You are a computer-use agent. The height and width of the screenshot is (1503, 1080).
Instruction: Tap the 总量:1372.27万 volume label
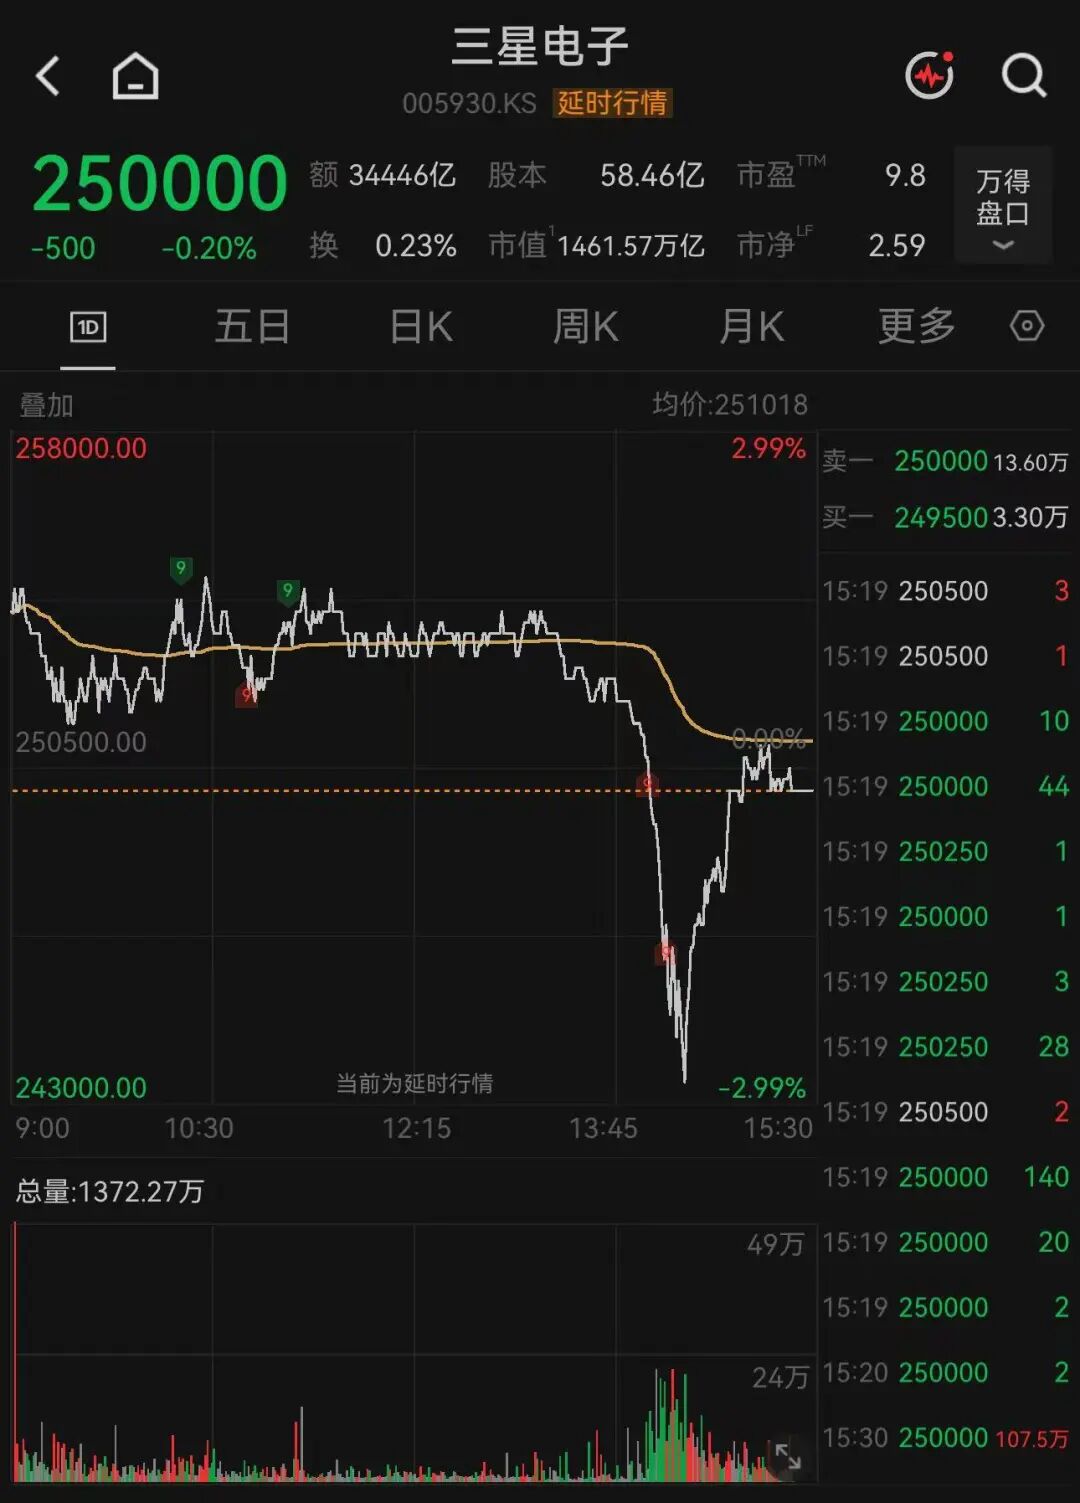(x=110, y=1191)
